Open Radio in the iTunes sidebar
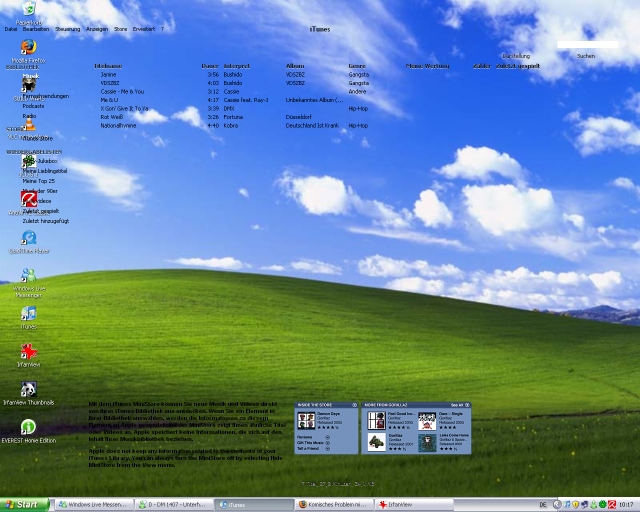 [29, 116]
